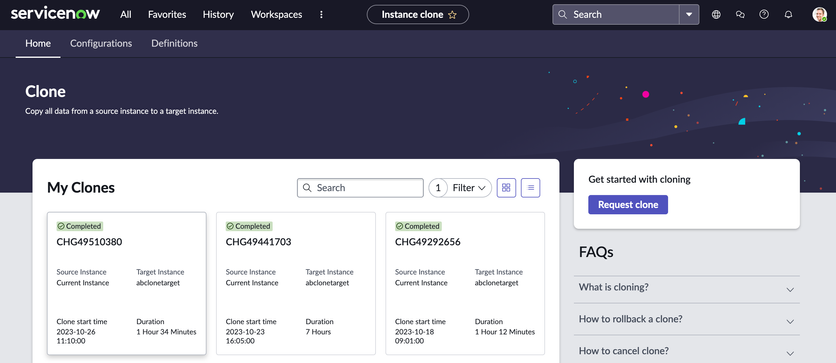Open the globe language selector

[x=716, y=15]
